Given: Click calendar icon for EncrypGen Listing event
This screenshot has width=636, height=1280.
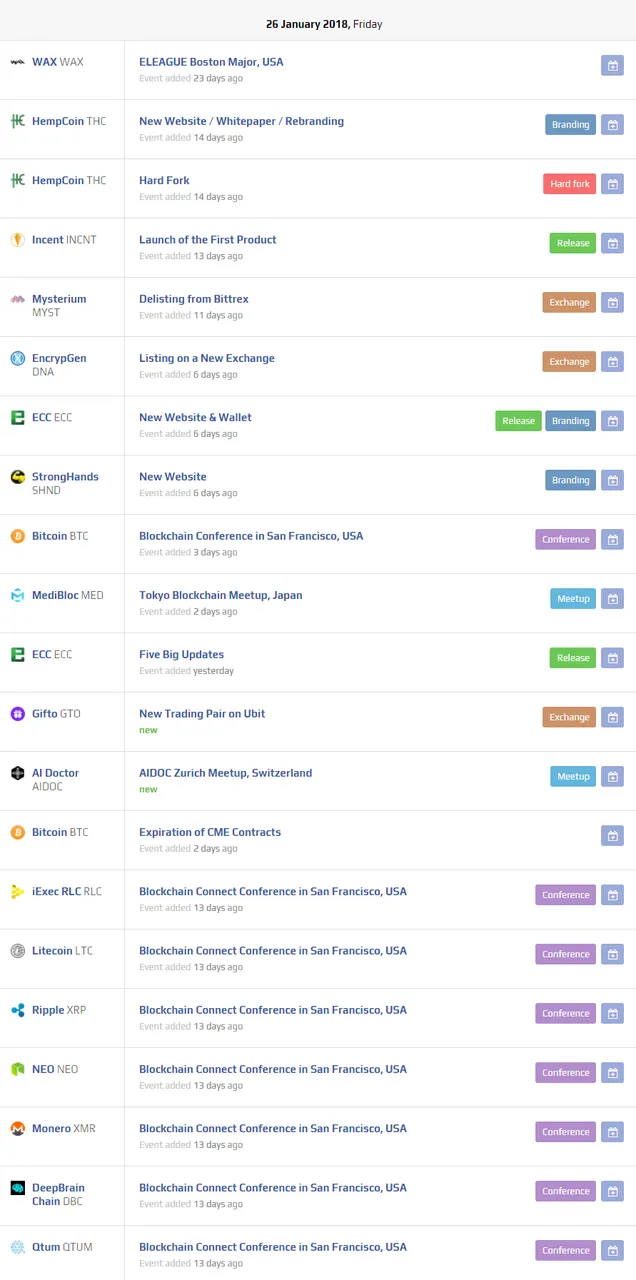Looking at the screenshot, I should (612, 361).
